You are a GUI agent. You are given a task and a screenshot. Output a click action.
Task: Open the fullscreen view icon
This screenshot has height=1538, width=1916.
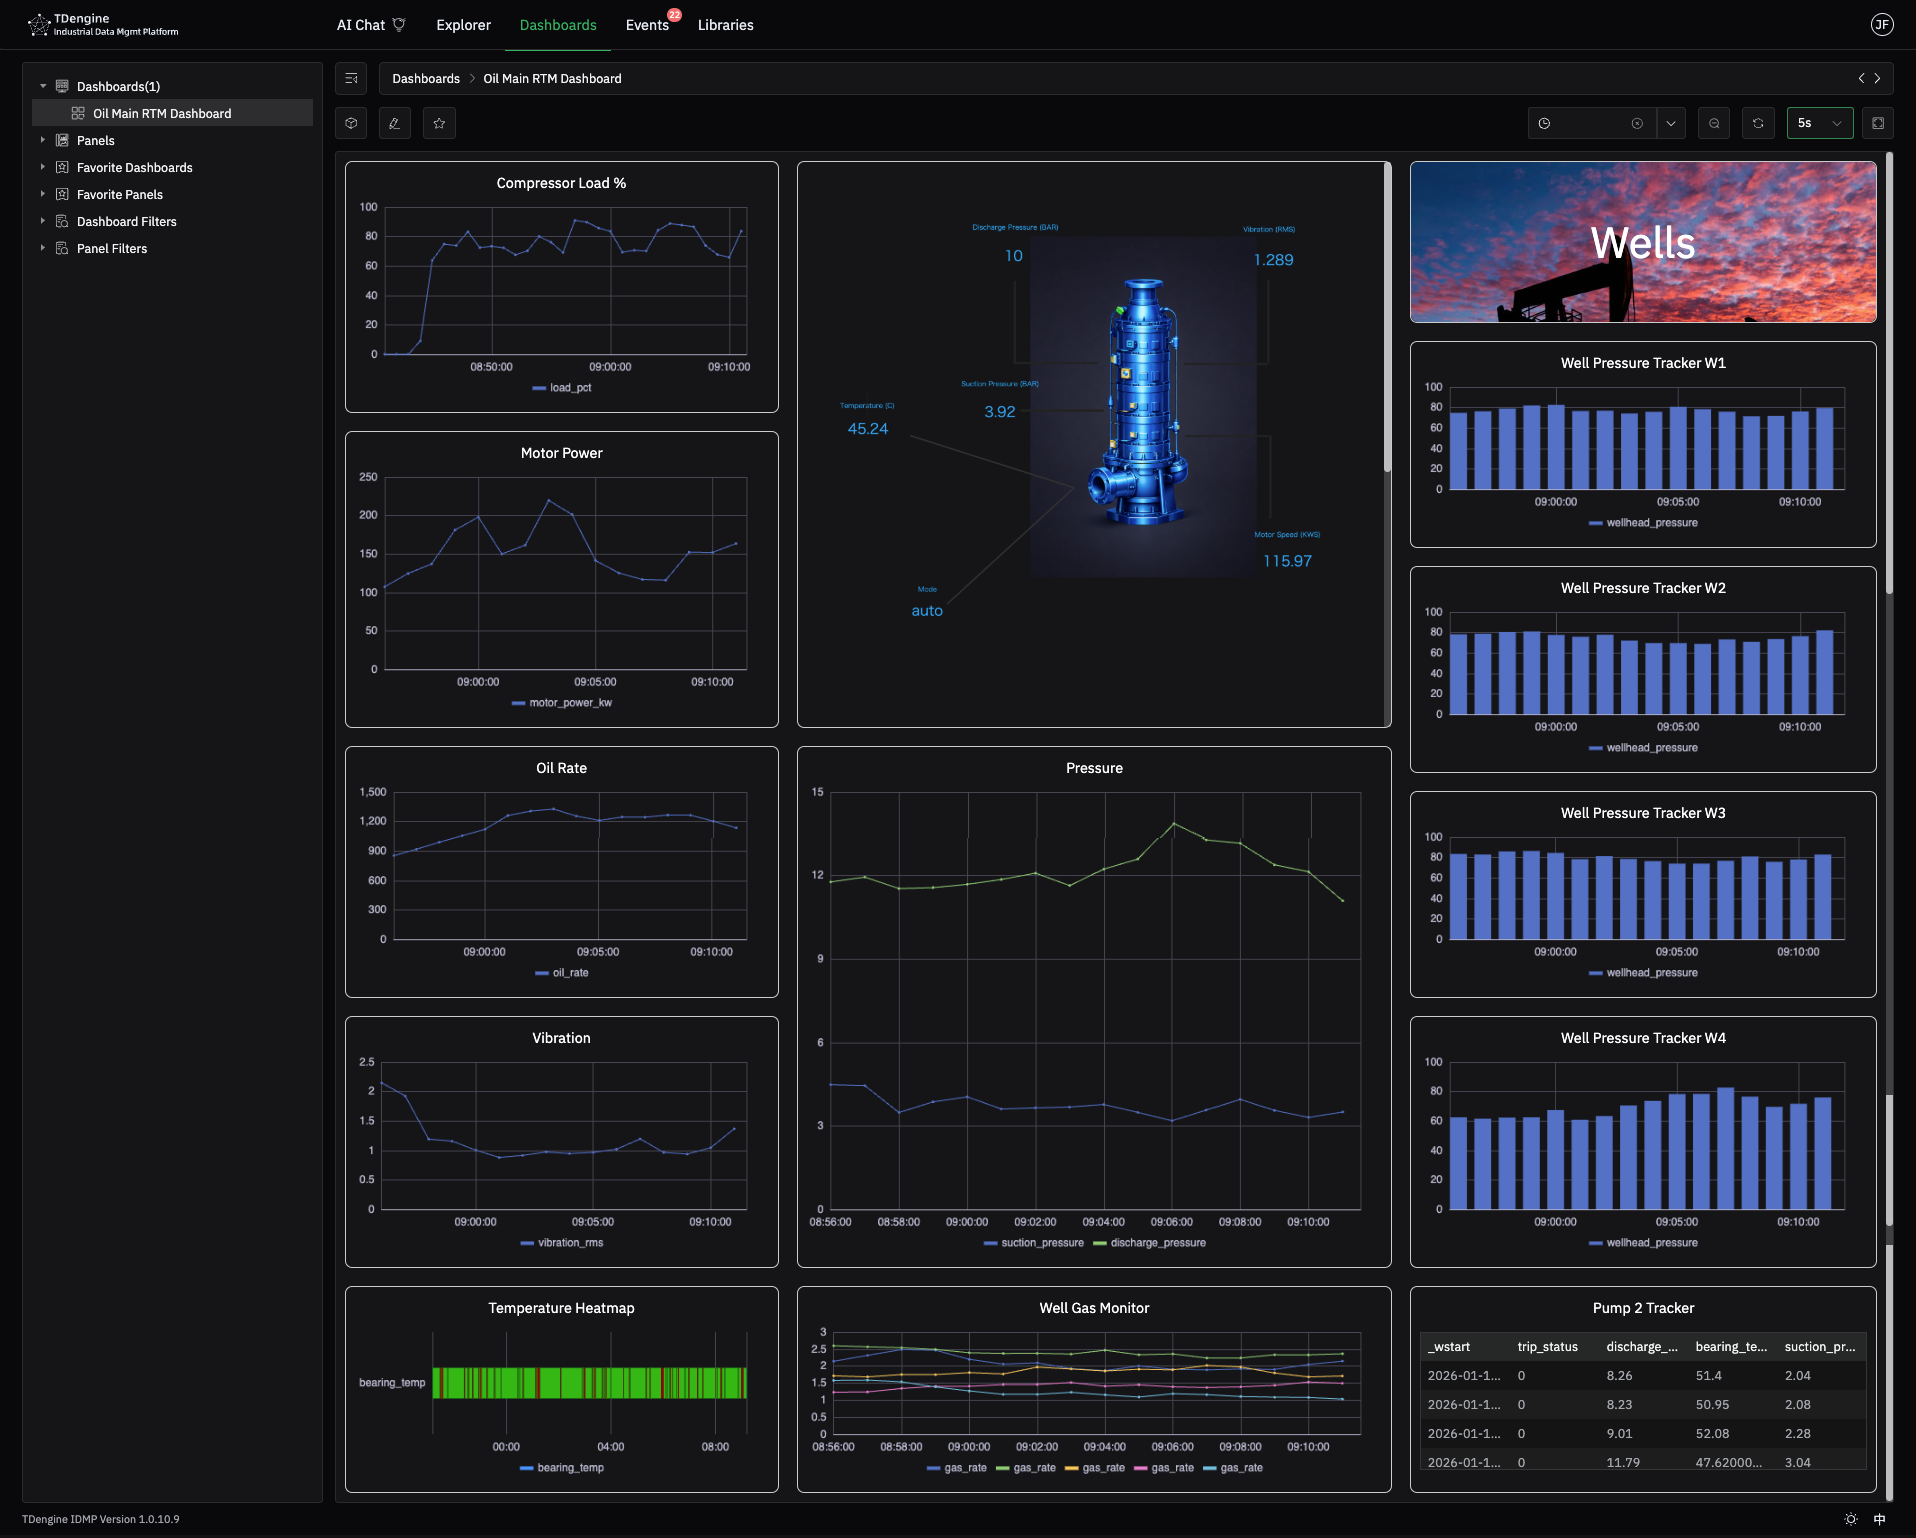pyautogui.click(x=1877, y=123)
